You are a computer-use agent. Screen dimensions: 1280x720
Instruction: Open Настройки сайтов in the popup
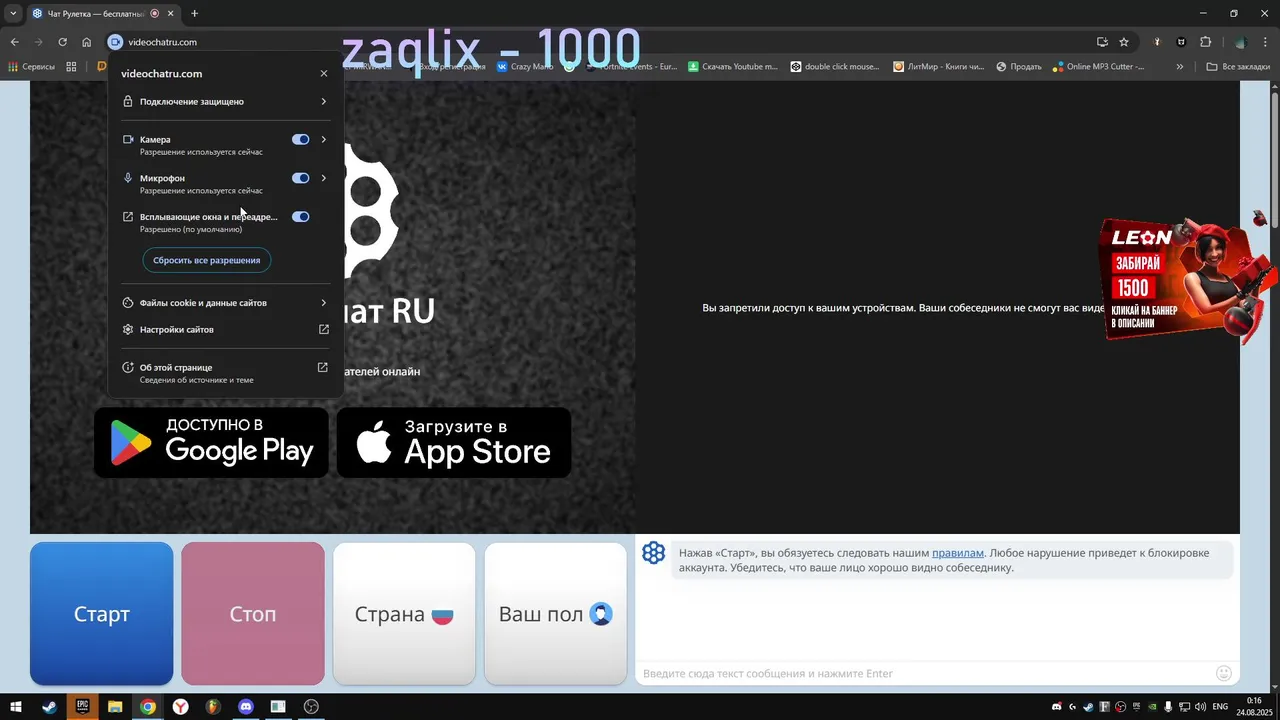click(225, 329)
